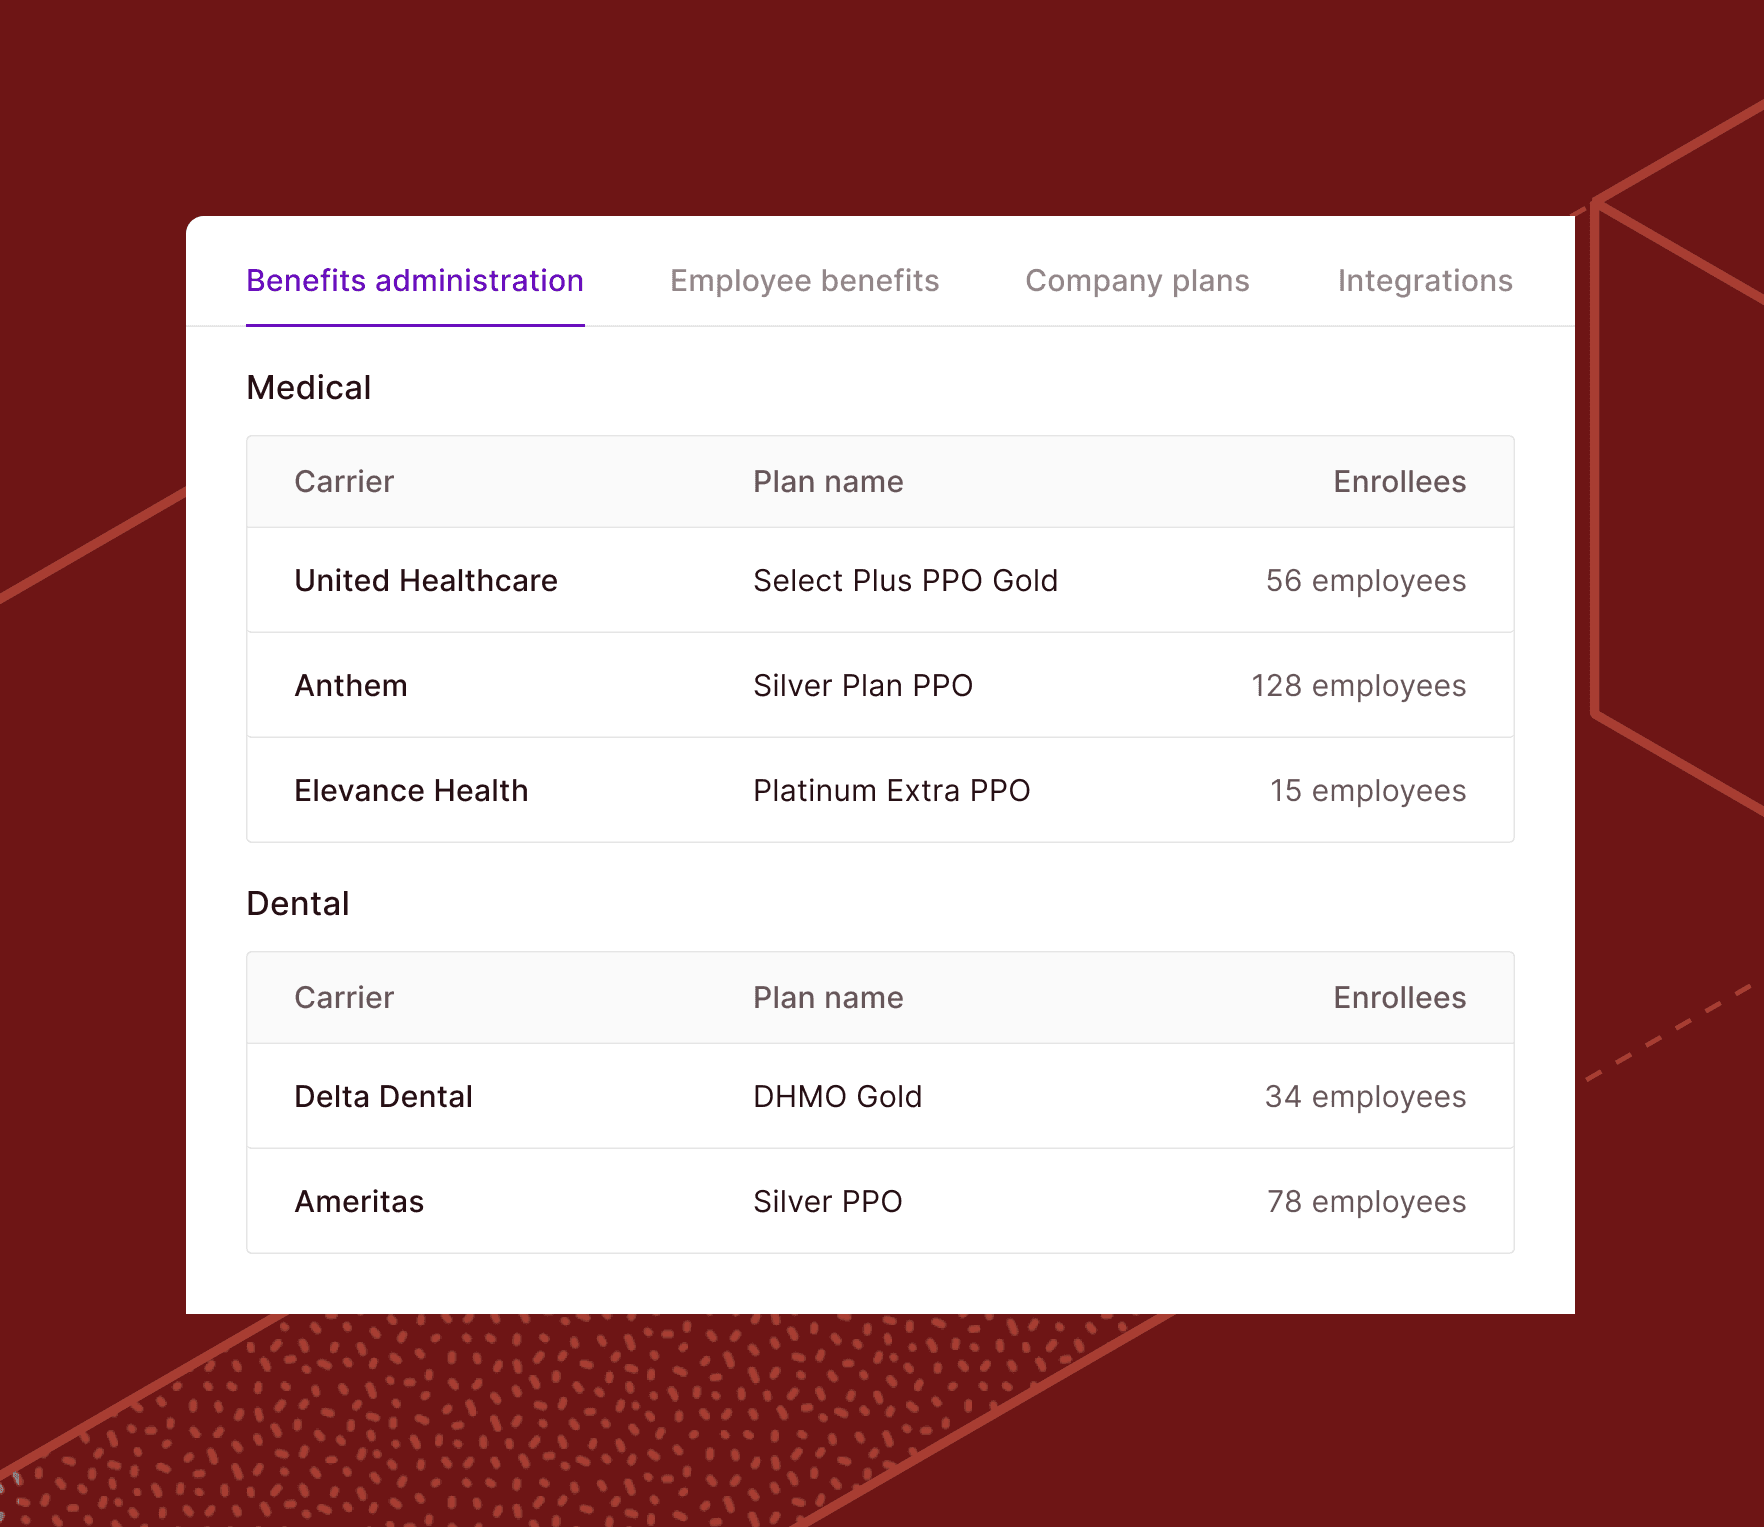The image size is (1764, 1527).
Task: Click the 128 employees enrollee count
Action: [1358, 686]
